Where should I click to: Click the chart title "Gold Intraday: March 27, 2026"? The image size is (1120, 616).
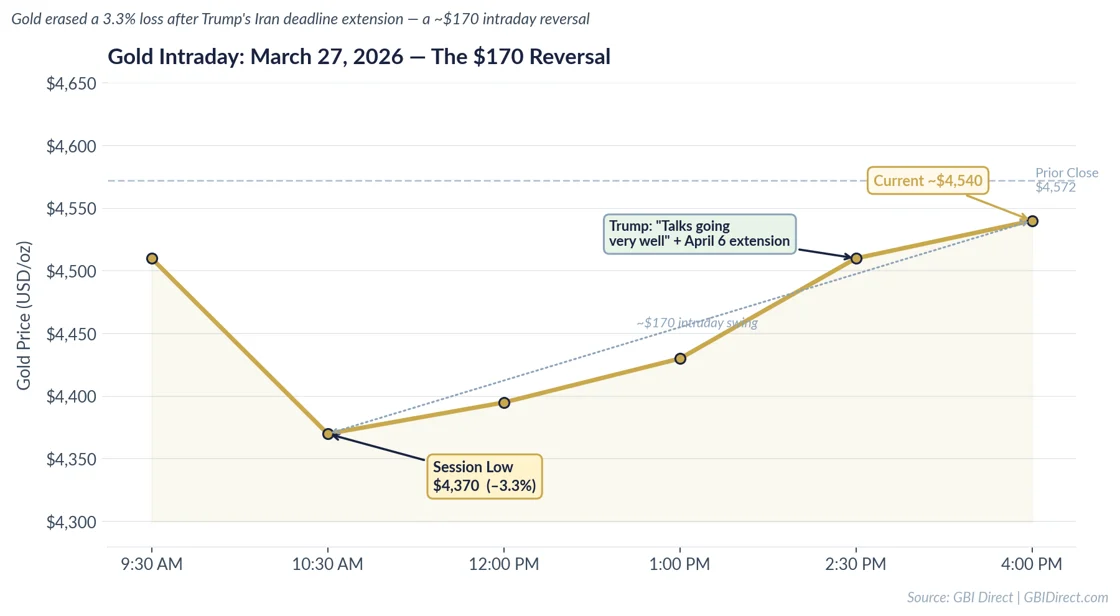click(358, 57)
